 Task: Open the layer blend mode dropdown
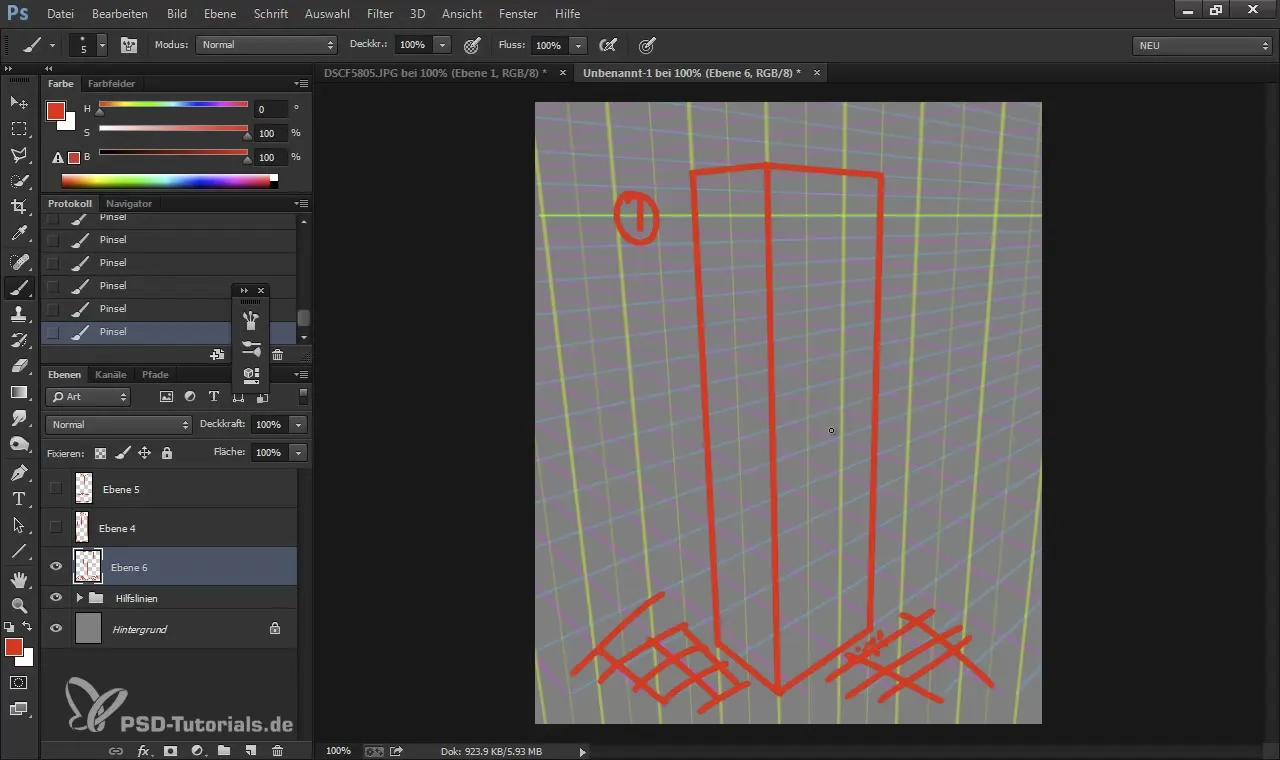118,425
